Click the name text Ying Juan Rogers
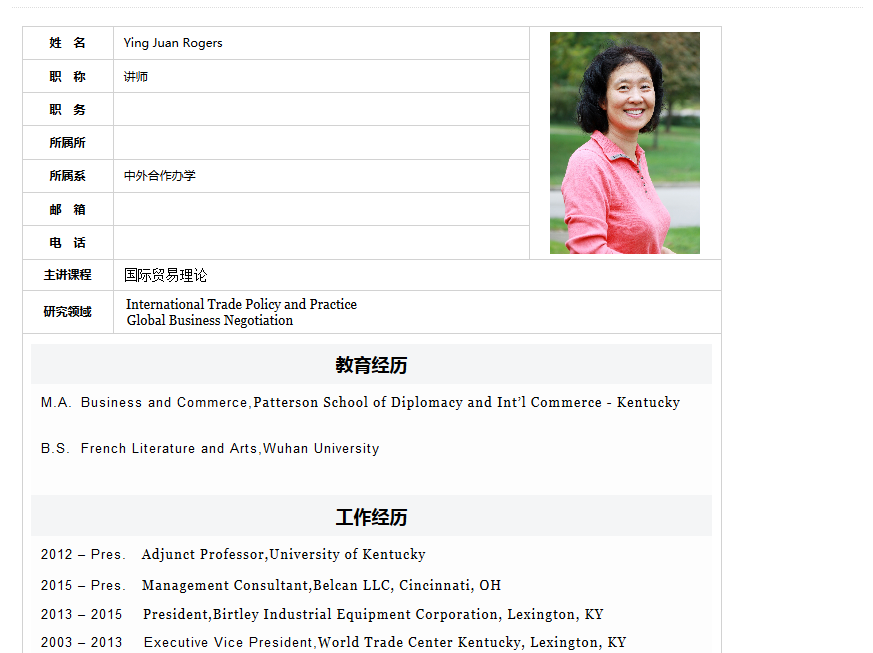873x653 pixels. point(173,43)
